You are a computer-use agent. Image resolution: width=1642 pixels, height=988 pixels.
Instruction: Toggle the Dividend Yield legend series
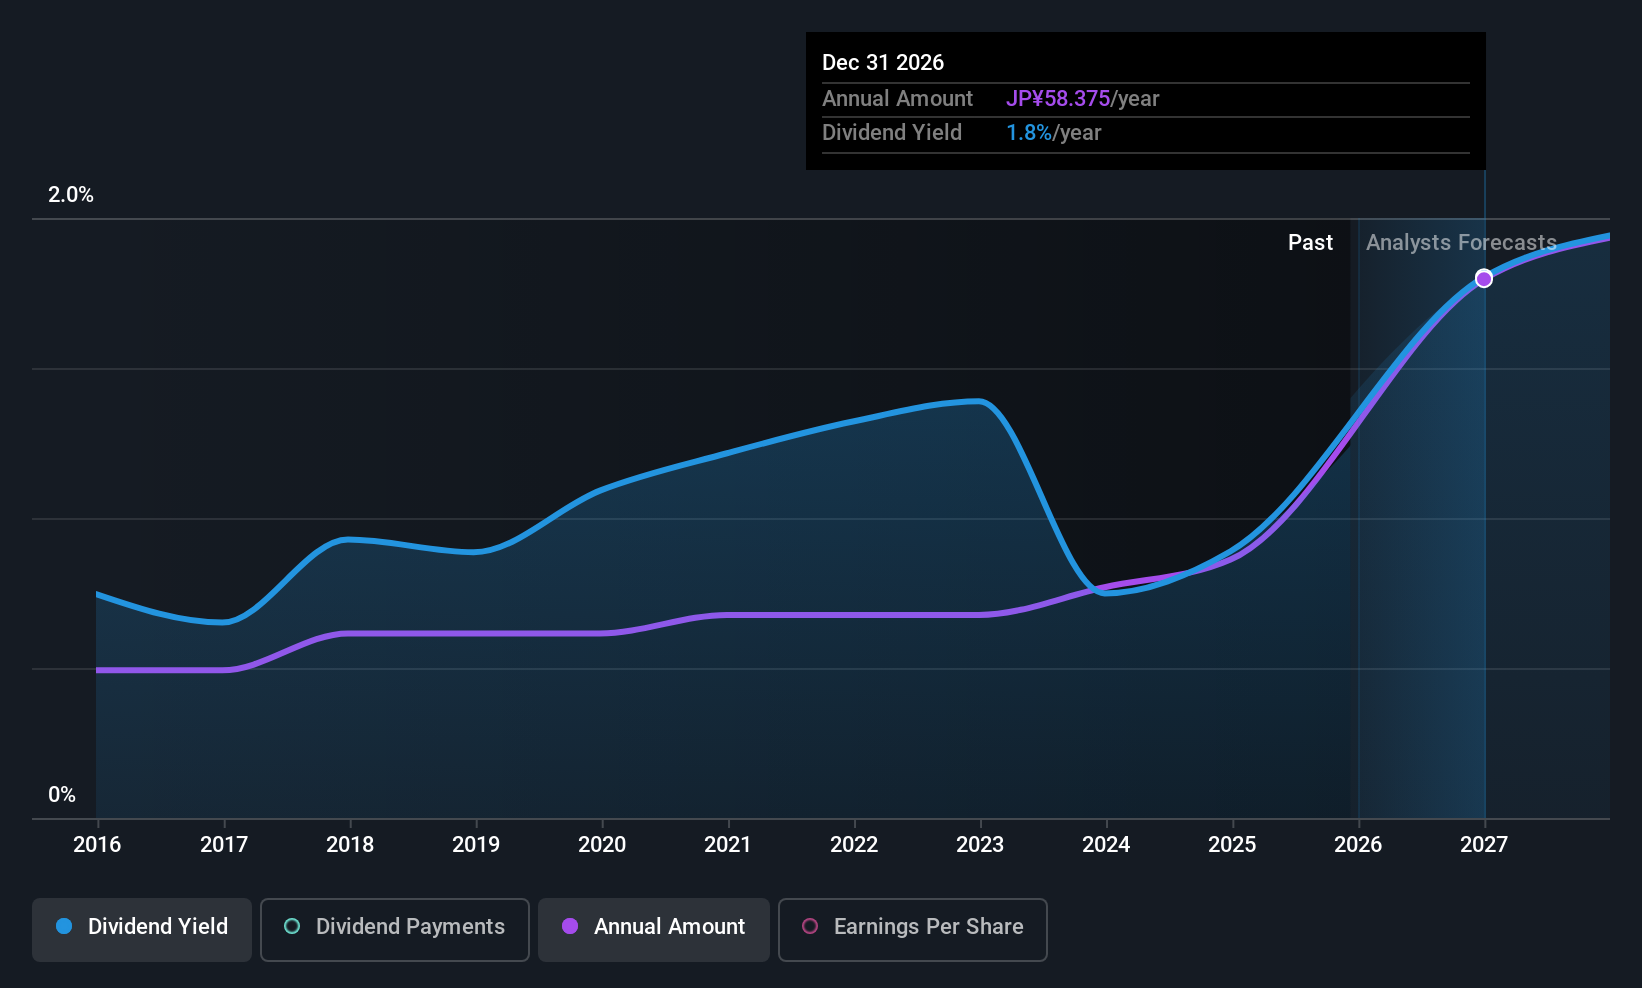142,929
